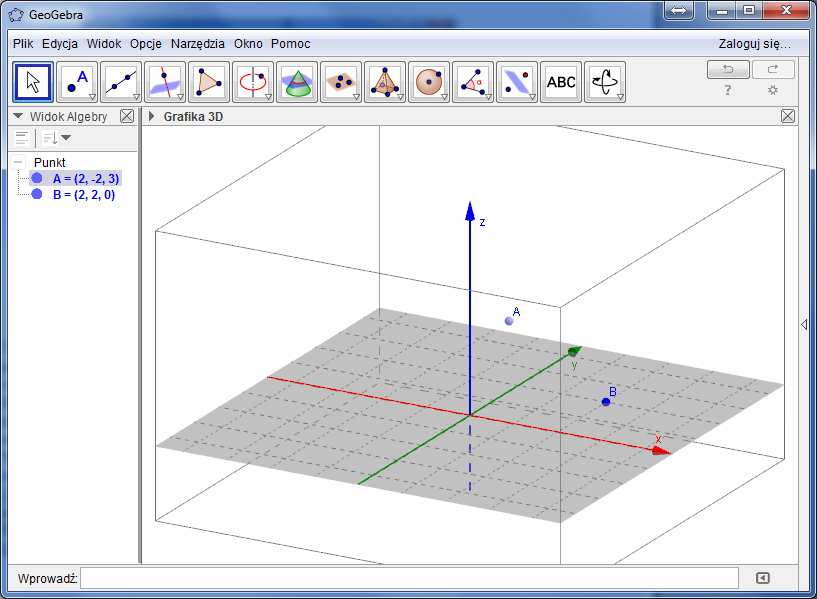817x599 pixels.
Task: Close the Widok Algebry panel
Action: pos(127,116)
